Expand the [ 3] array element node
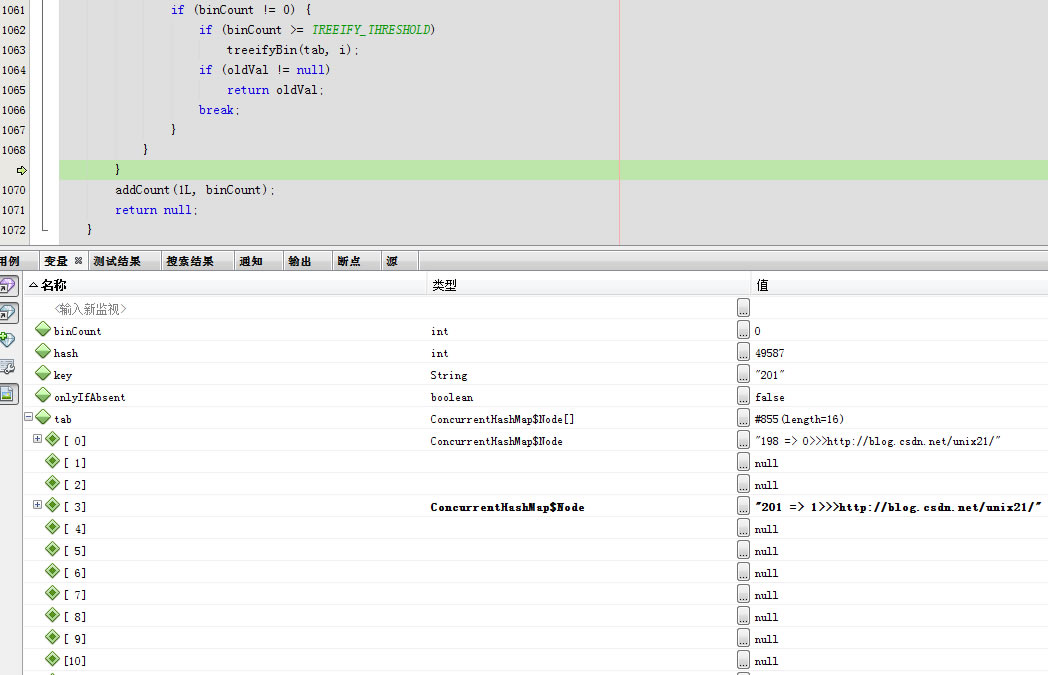1048x675 pixels. (37, 505)
